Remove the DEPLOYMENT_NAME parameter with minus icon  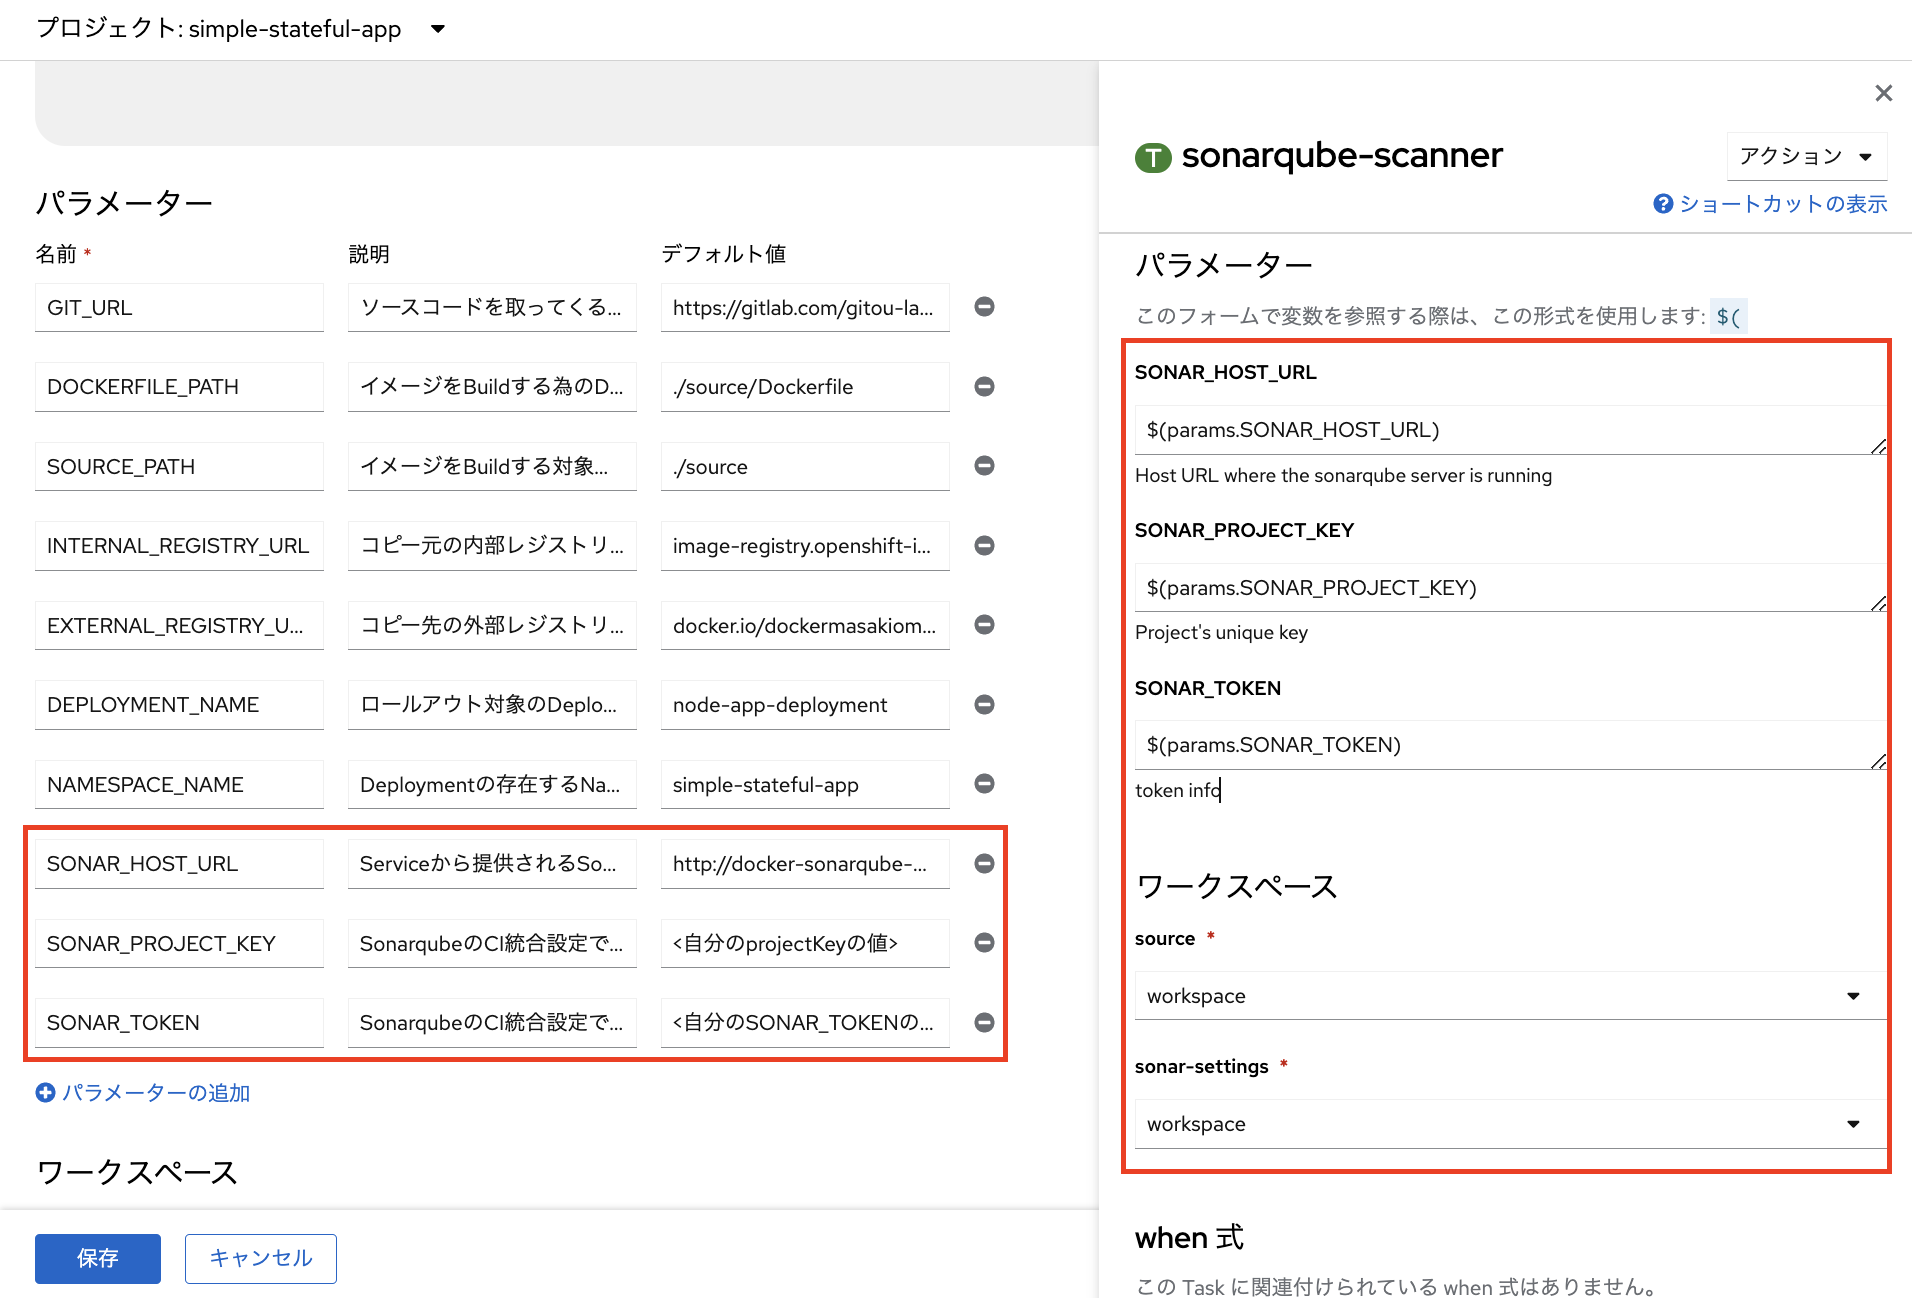tap(984, 704)
